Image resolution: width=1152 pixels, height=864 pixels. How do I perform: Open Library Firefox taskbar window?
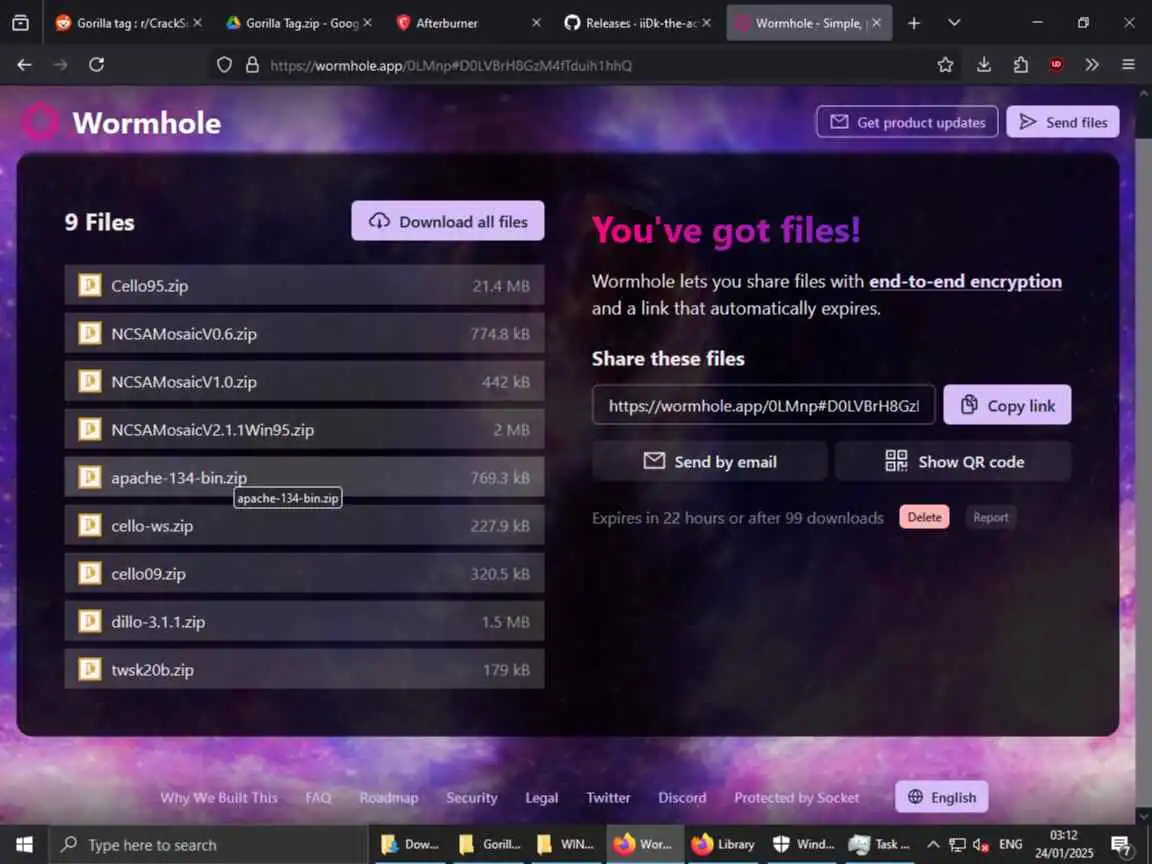tap(724, 845)
